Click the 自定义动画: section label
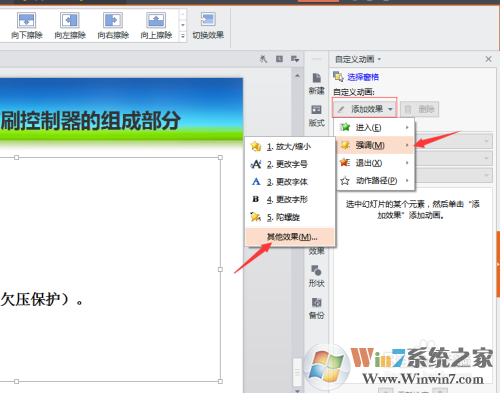500x393 pixels. pyautogui.click(x=354, y=92)
